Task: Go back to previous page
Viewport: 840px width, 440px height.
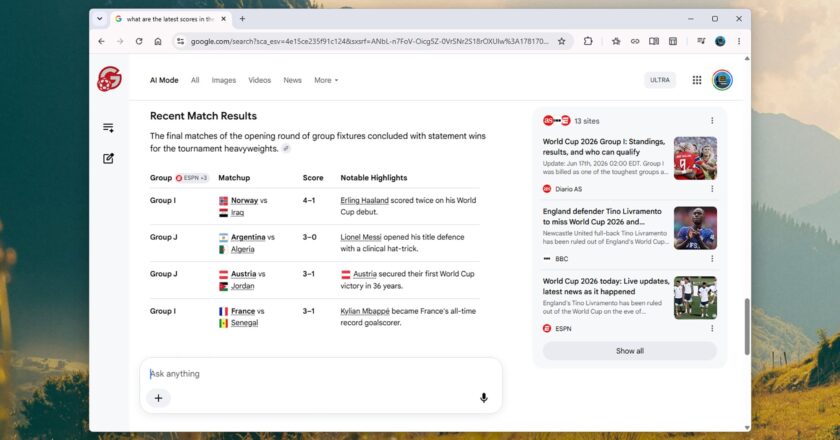Action: pos(101,41)
